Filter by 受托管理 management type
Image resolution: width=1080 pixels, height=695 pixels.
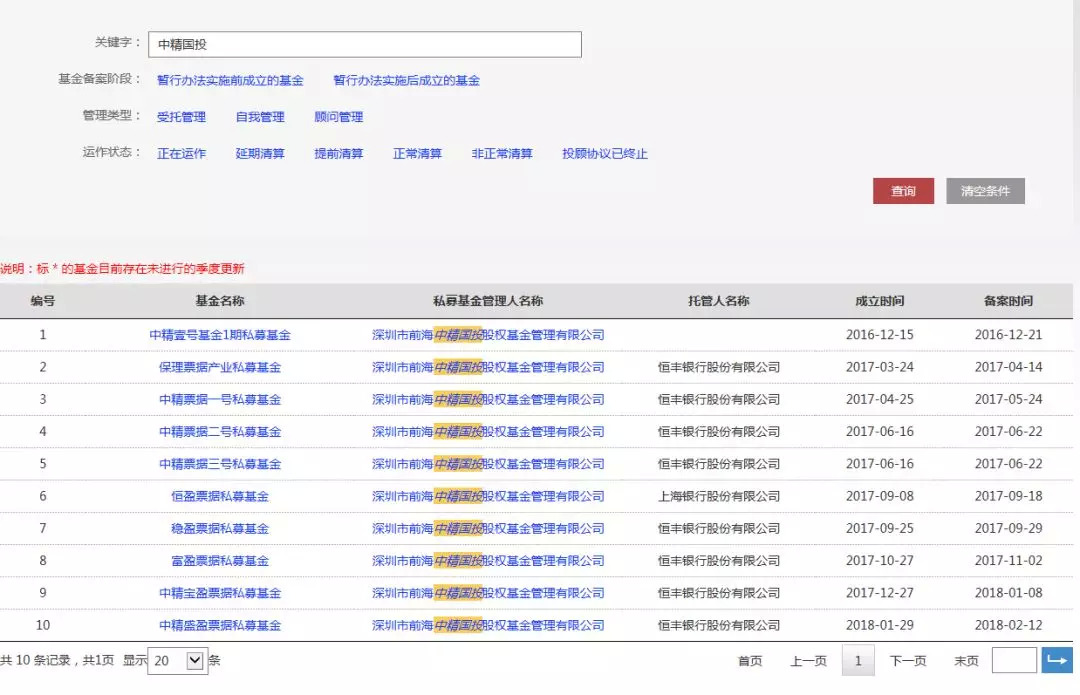pos(181,117)
